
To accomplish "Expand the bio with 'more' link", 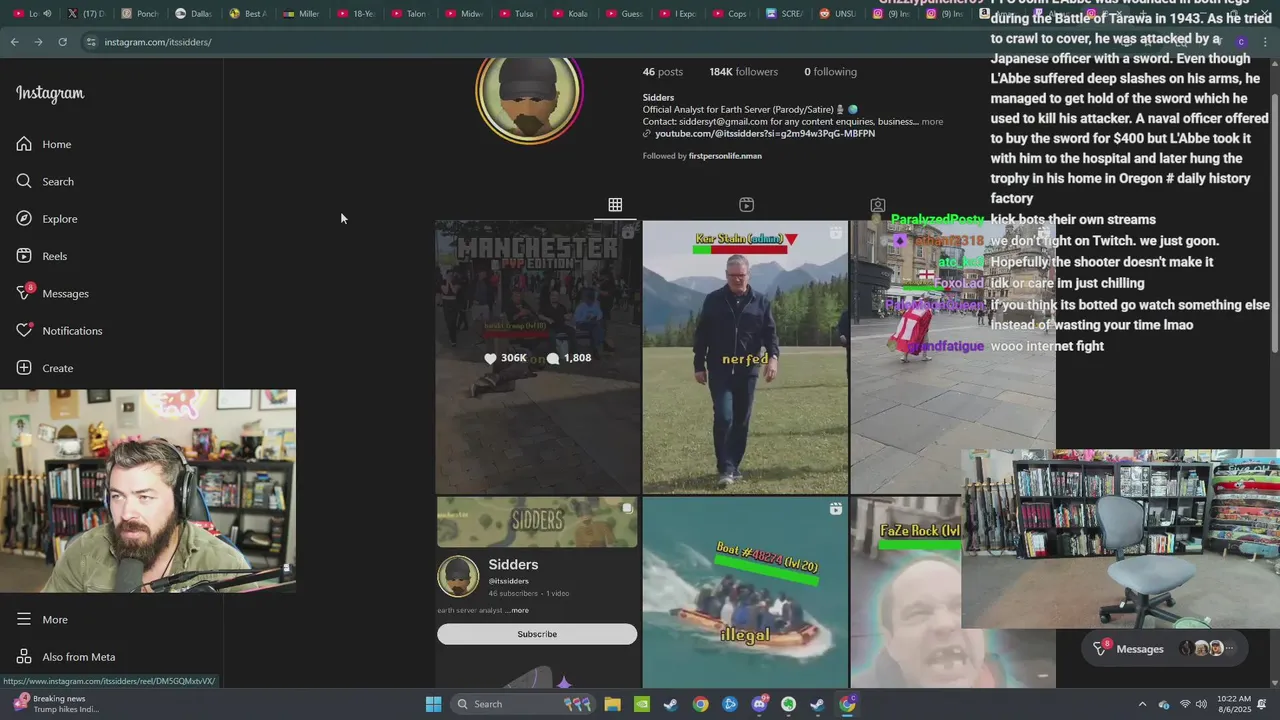I will 932,122.
